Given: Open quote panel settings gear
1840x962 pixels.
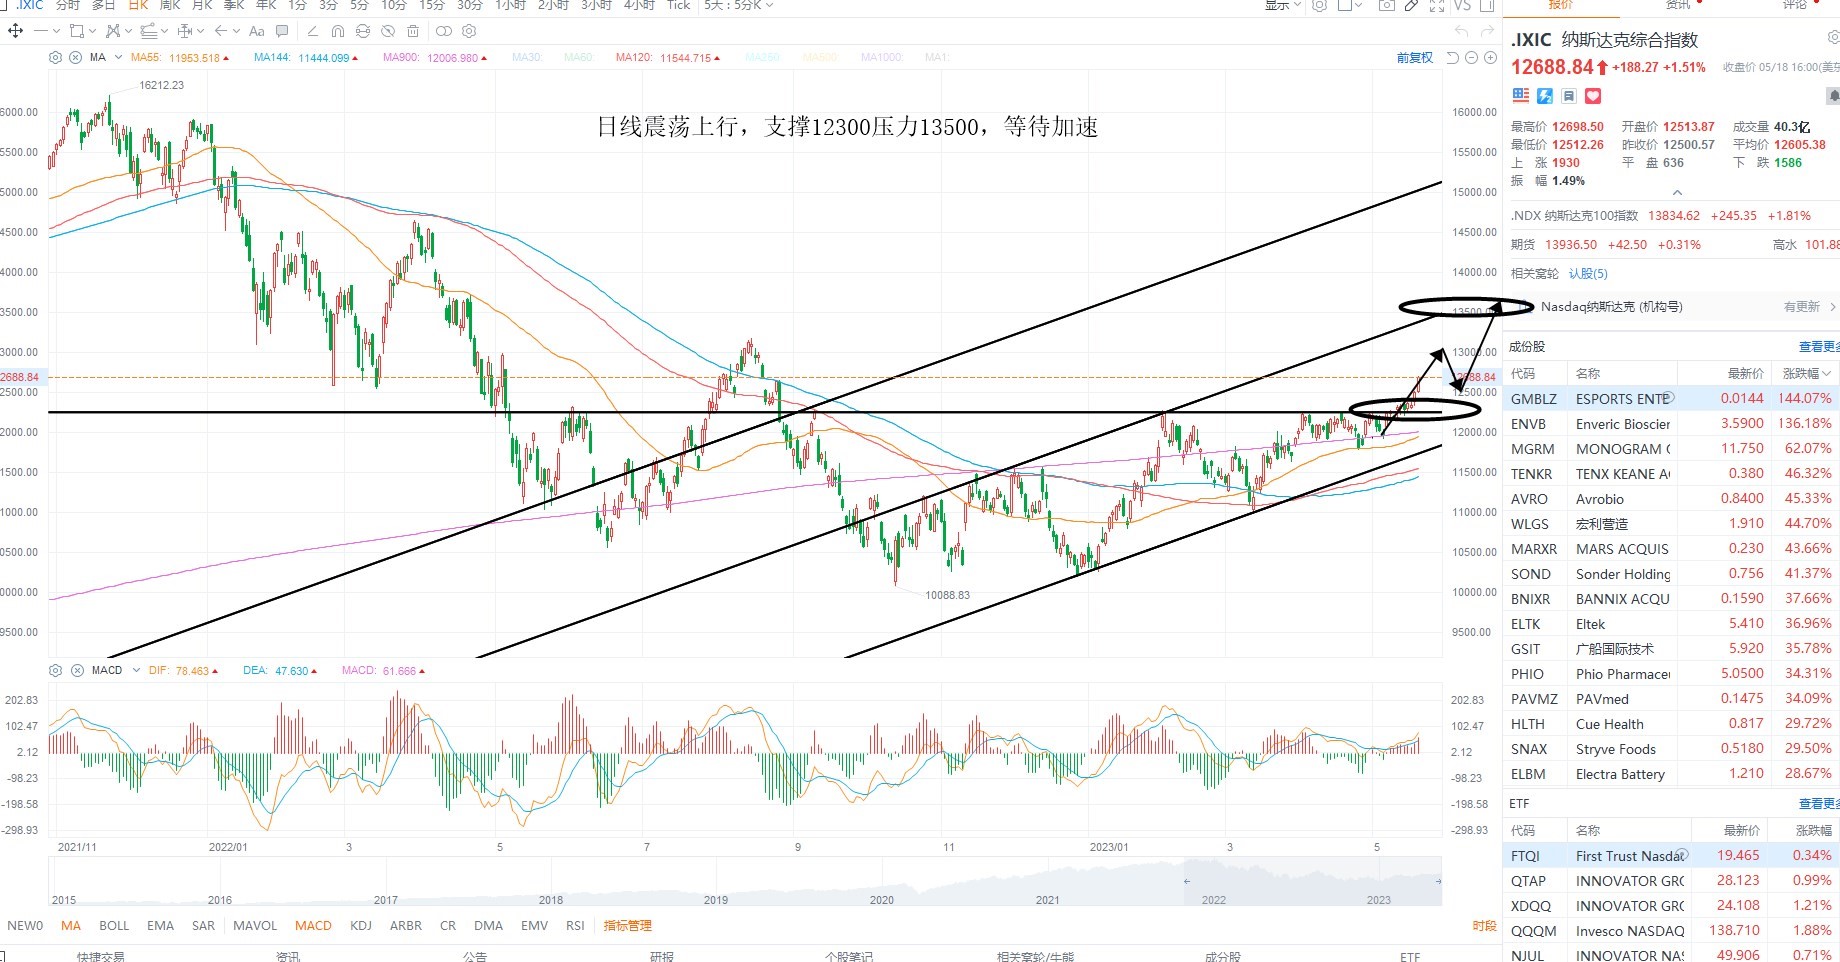Looking at the screenshot, I should coord(1833,38).
